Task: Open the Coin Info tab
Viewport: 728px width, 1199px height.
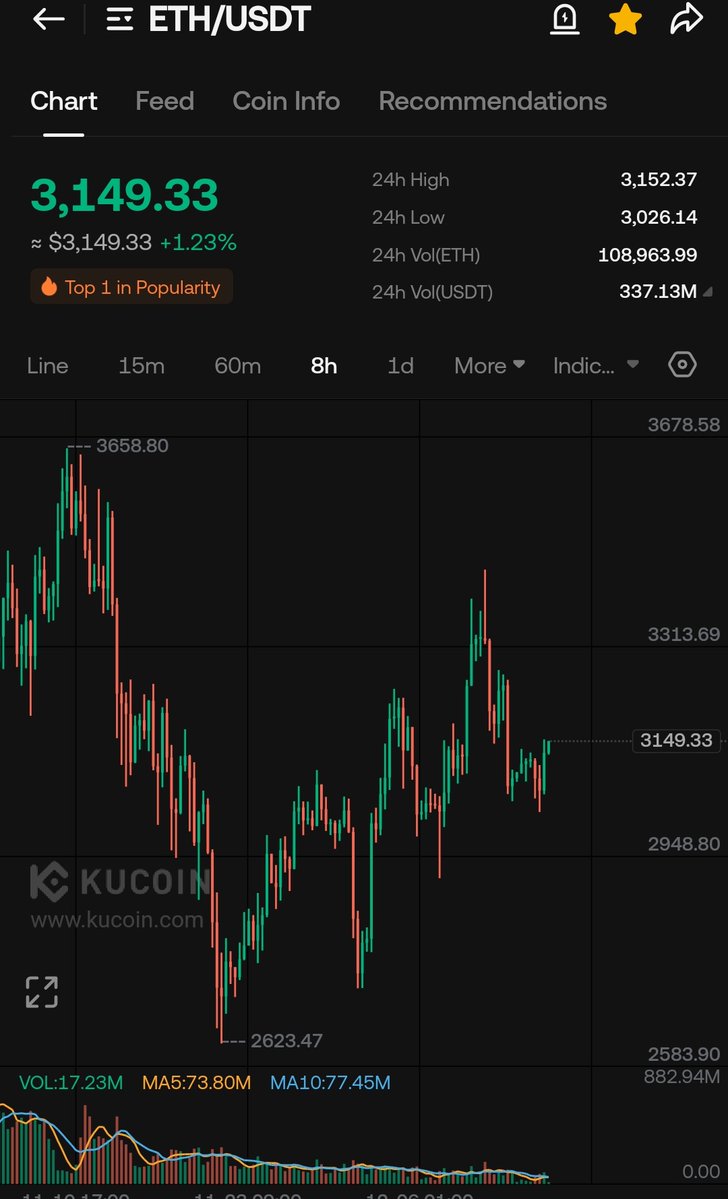Action: (286, 101)
